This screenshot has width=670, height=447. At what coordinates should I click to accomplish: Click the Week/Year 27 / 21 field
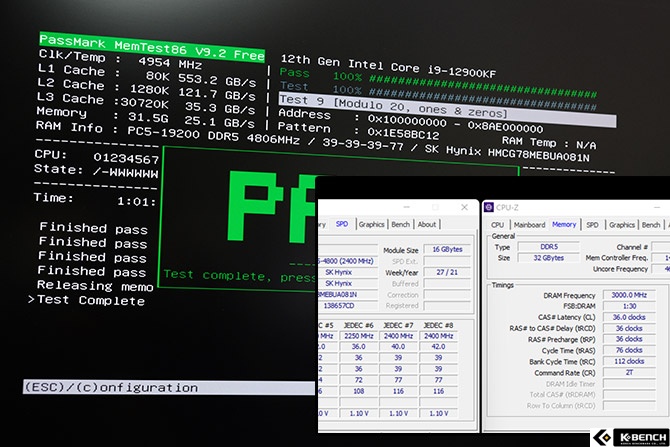[x=447, y=272]
